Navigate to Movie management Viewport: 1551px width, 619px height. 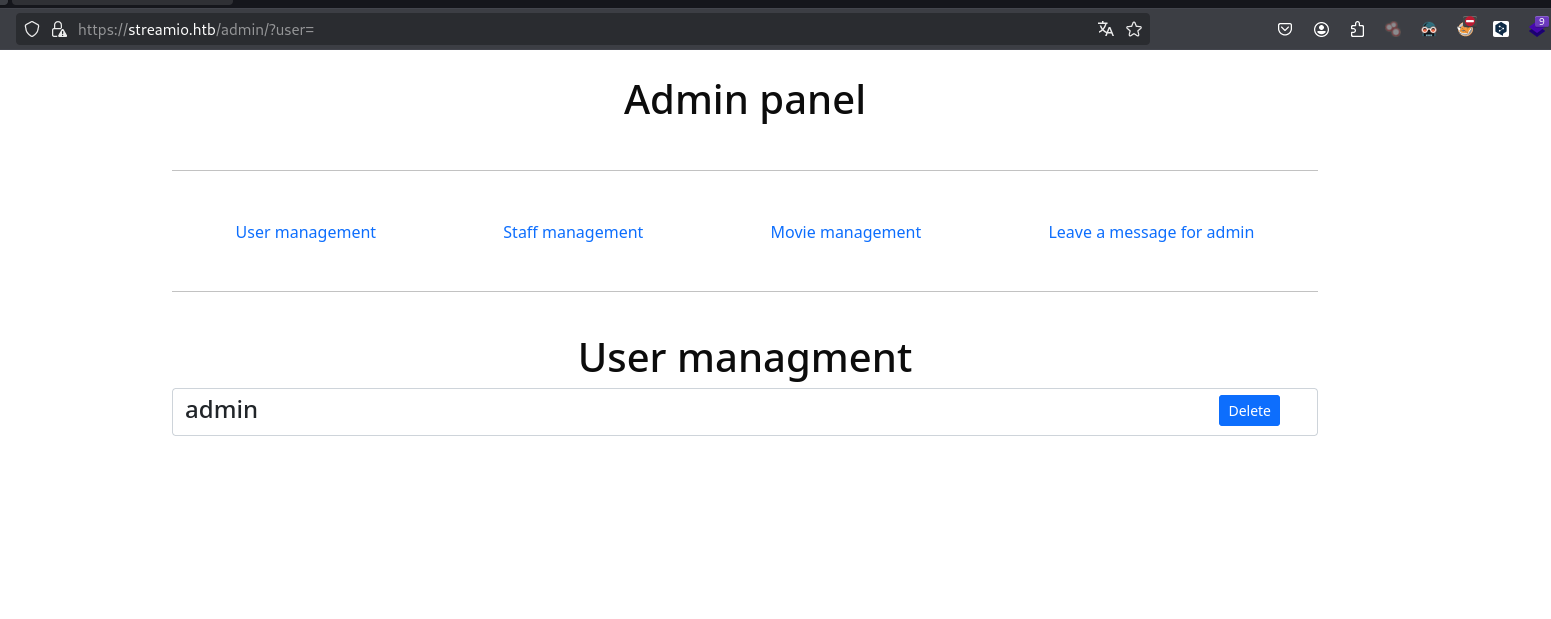845,232
